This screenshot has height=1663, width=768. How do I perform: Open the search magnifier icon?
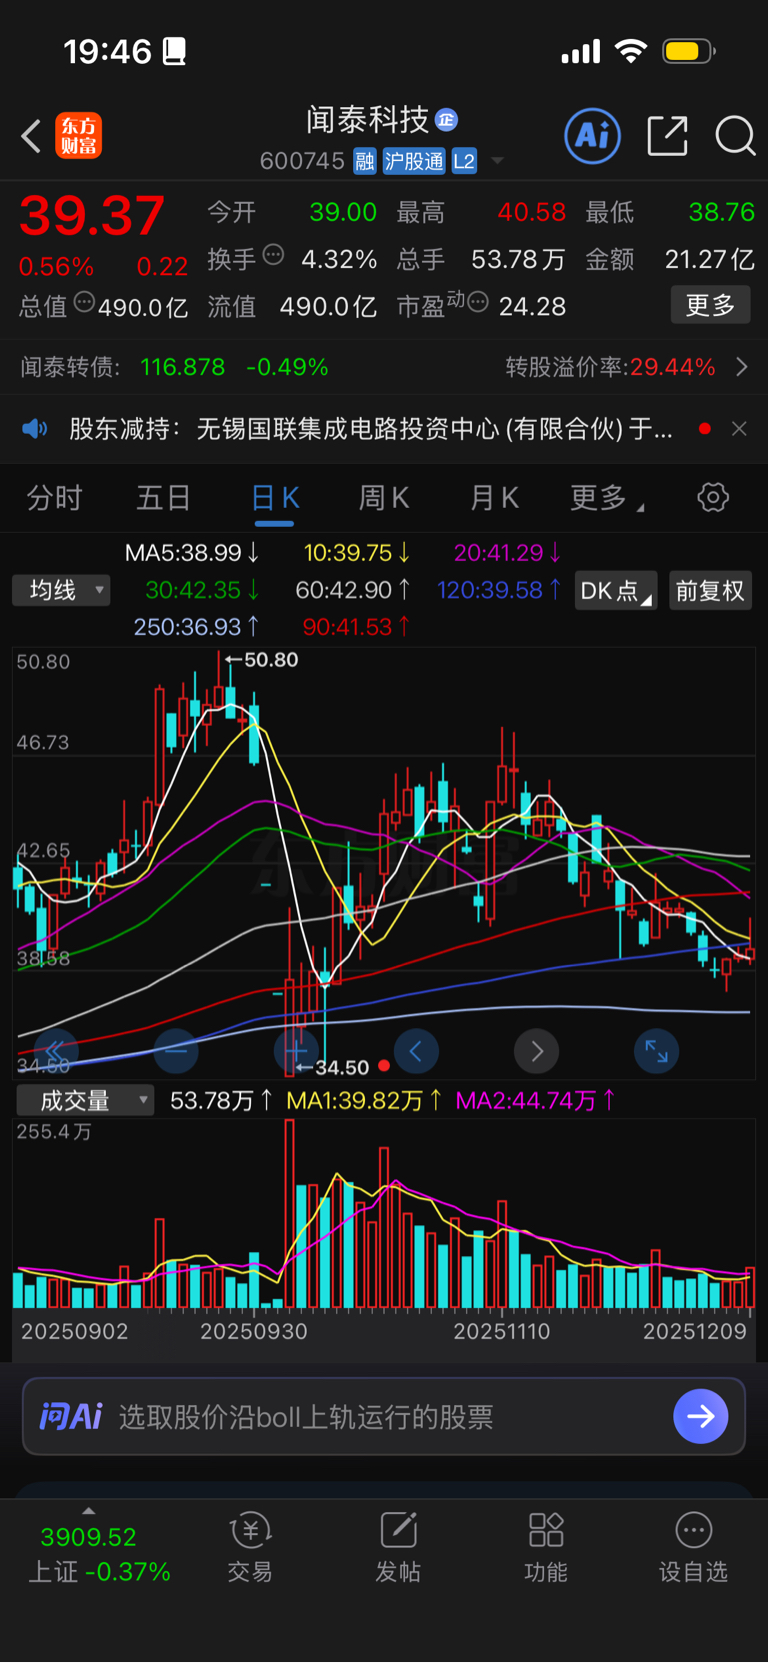(x=735, y=136)
